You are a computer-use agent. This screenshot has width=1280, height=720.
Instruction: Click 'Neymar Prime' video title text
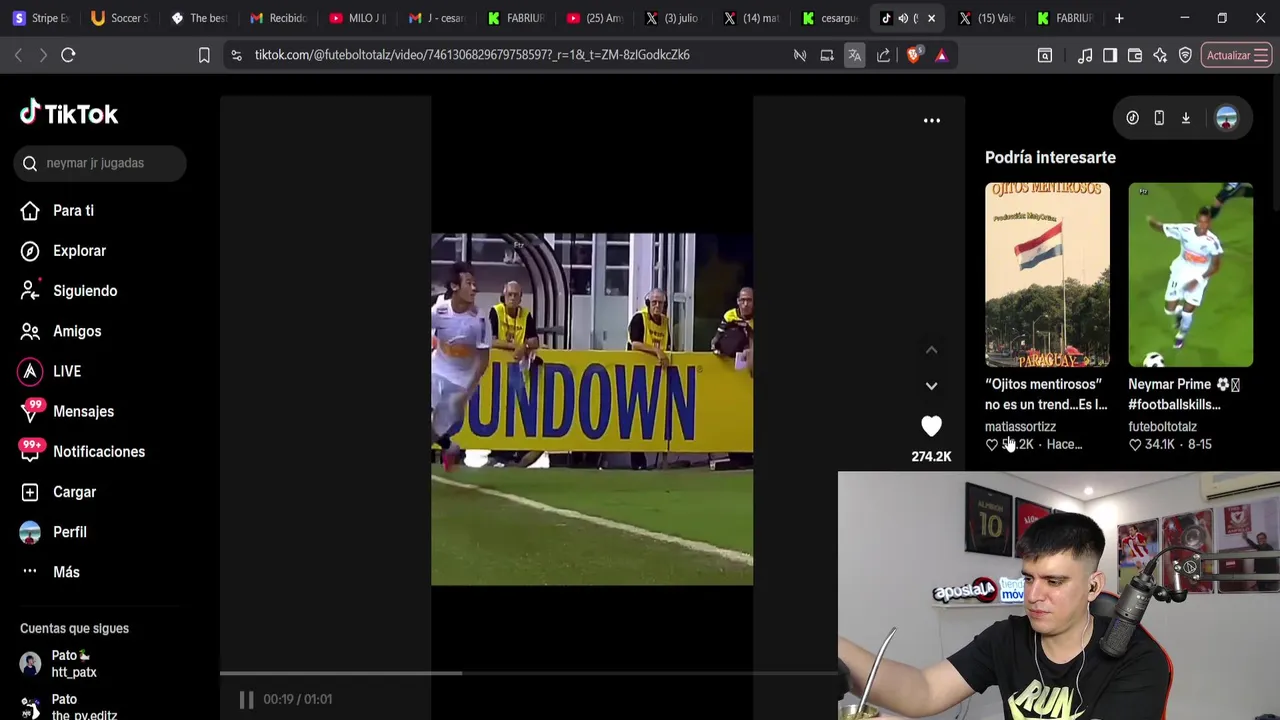[x=1184, y=394]
